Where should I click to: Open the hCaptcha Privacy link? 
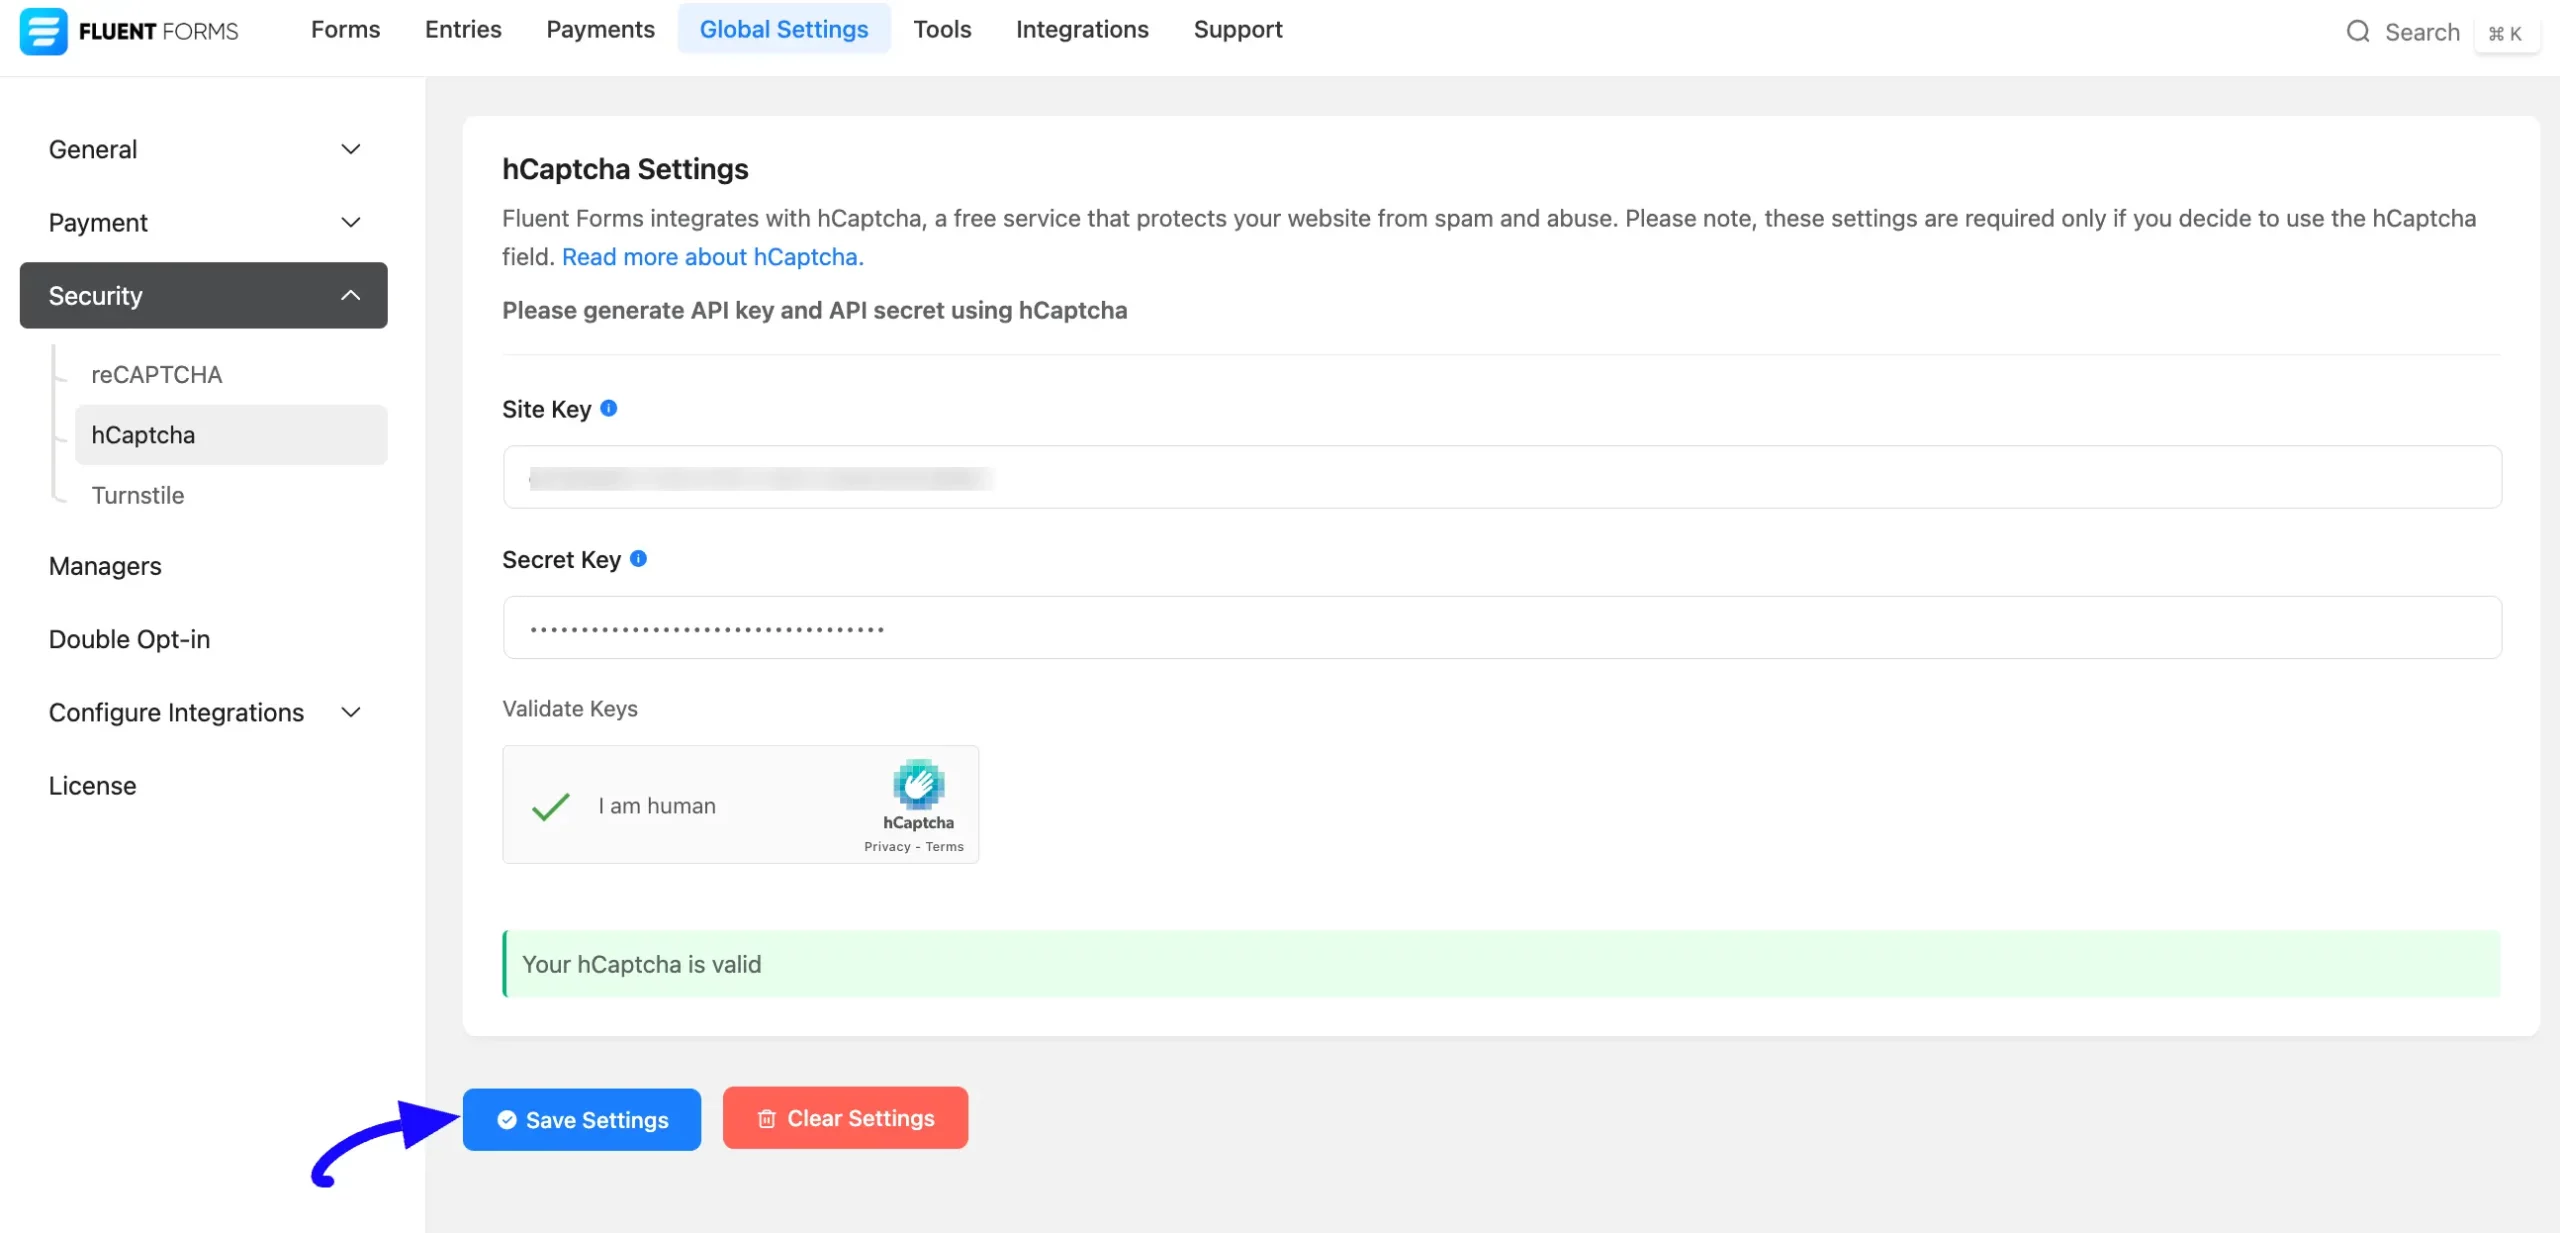coord(887,846)
